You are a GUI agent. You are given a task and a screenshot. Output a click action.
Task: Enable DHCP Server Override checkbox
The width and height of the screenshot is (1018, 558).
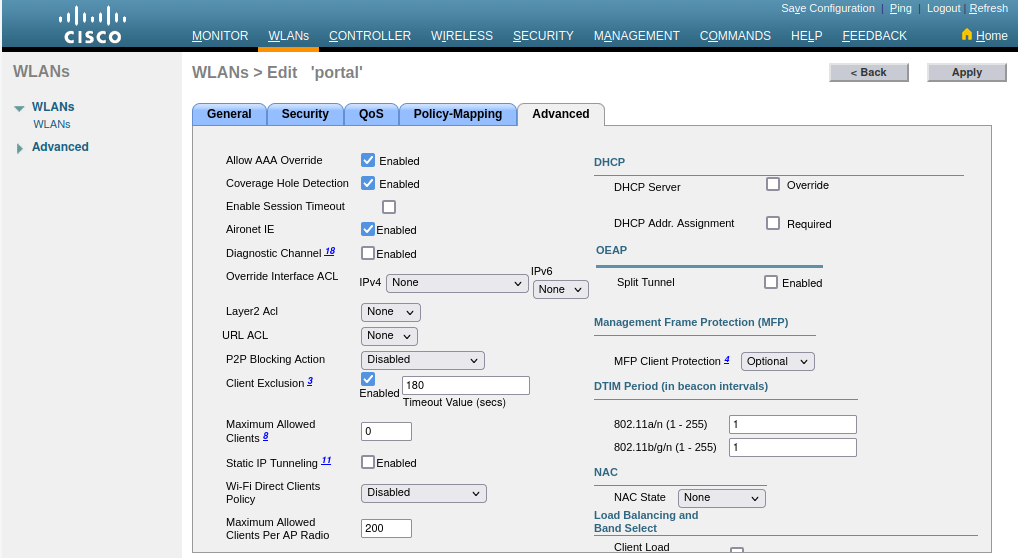tap(773, 184)
